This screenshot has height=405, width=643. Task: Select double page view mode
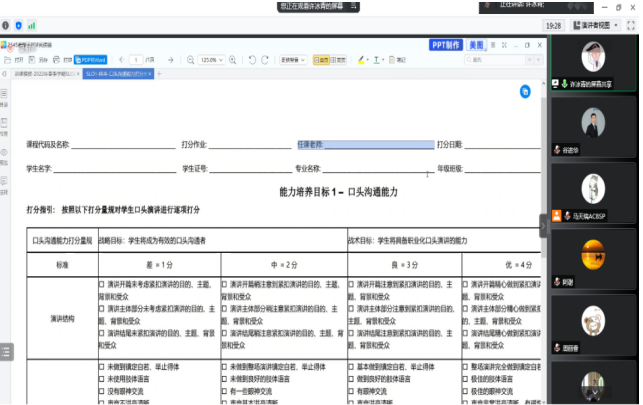pos(338,60)
